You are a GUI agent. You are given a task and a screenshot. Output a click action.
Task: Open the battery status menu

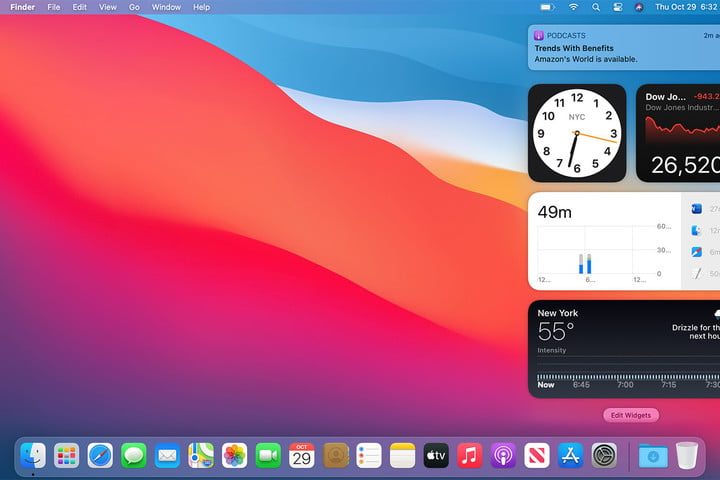[547, 7]
